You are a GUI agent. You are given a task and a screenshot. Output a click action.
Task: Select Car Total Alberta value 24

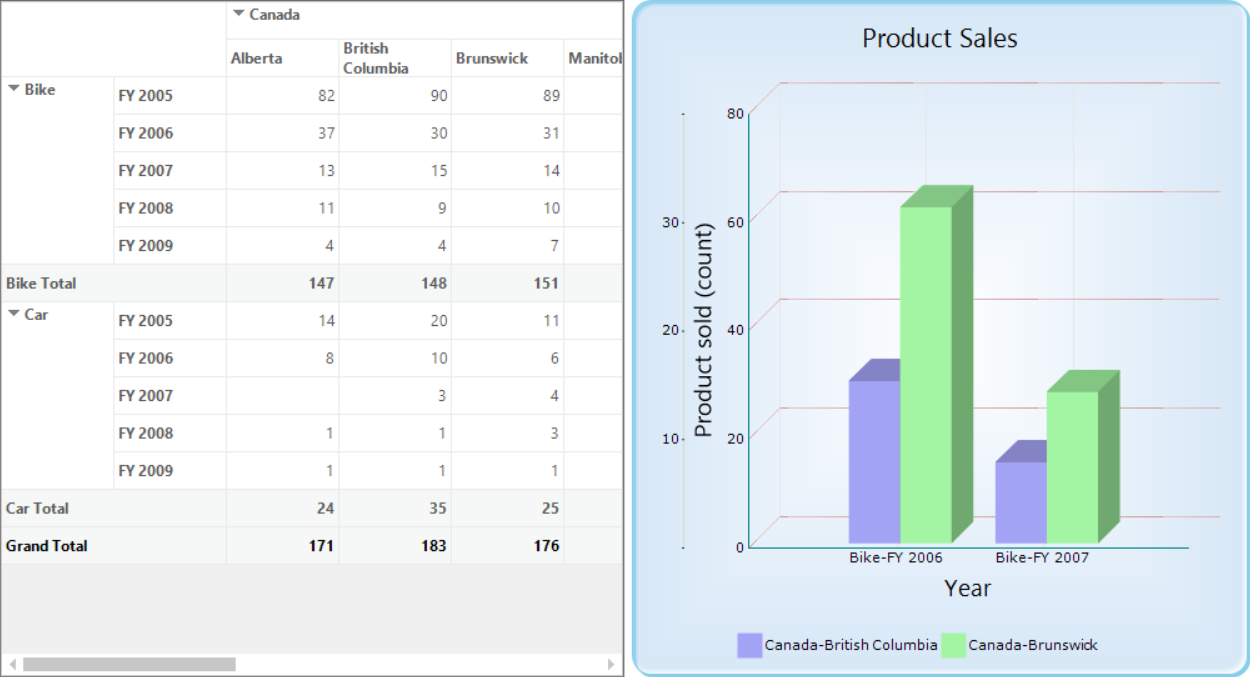pos(283,508)
